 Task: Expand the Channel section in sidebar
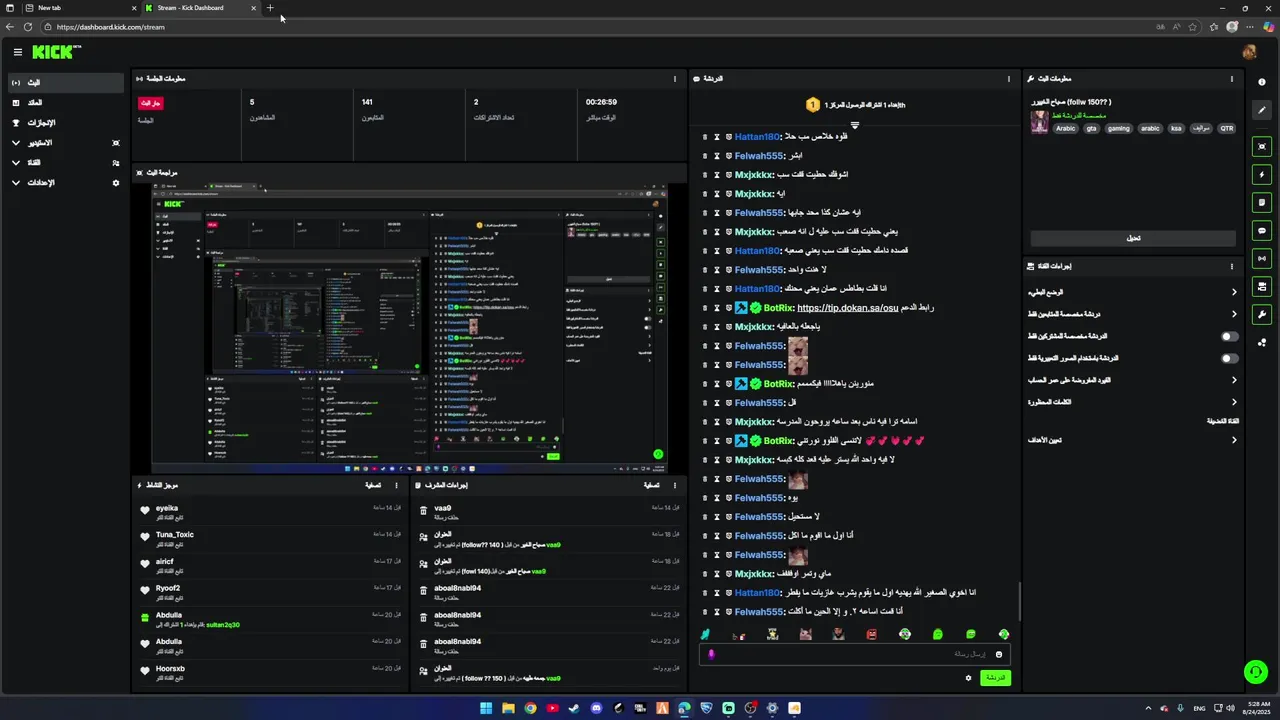pos(66,163)
